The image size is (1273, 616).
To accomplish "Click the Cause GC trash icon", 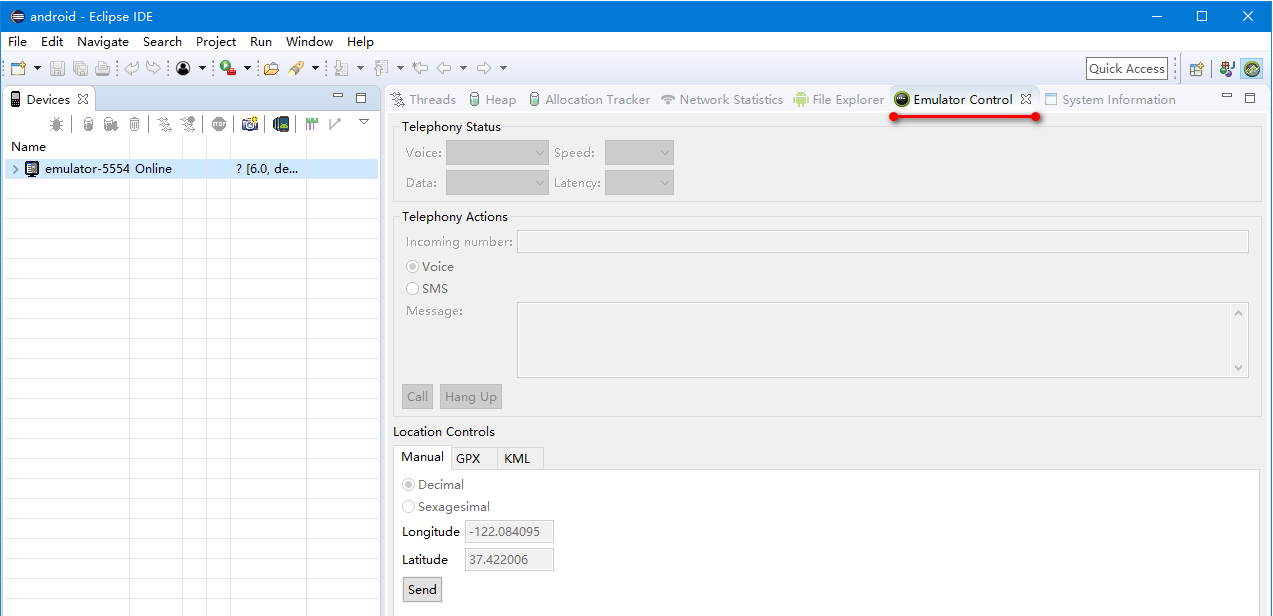I will click(135, 124).
